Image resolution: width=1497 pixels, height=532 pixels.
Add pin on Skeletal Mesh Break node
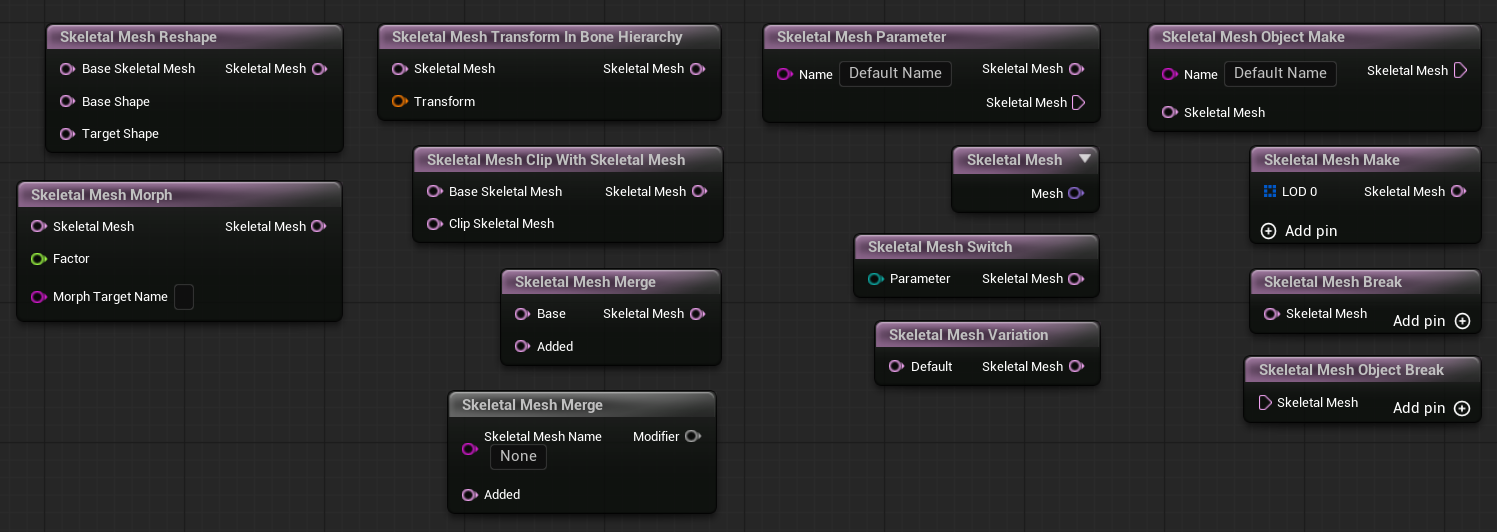pos(1432,321)
